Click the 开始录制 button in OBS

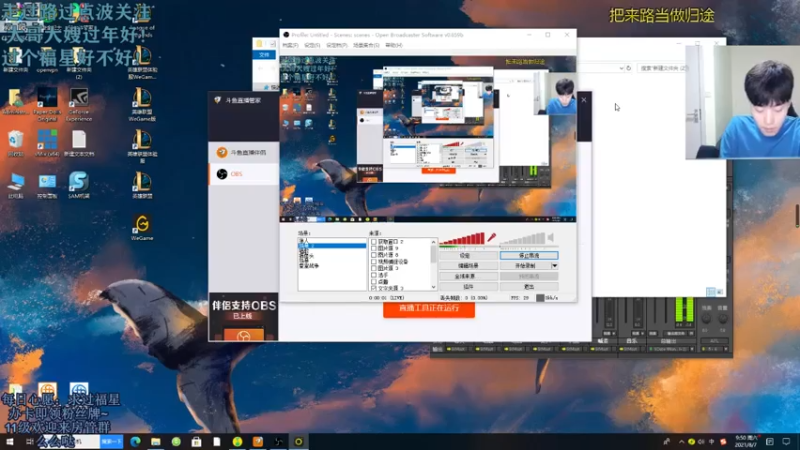coord(525,266)
